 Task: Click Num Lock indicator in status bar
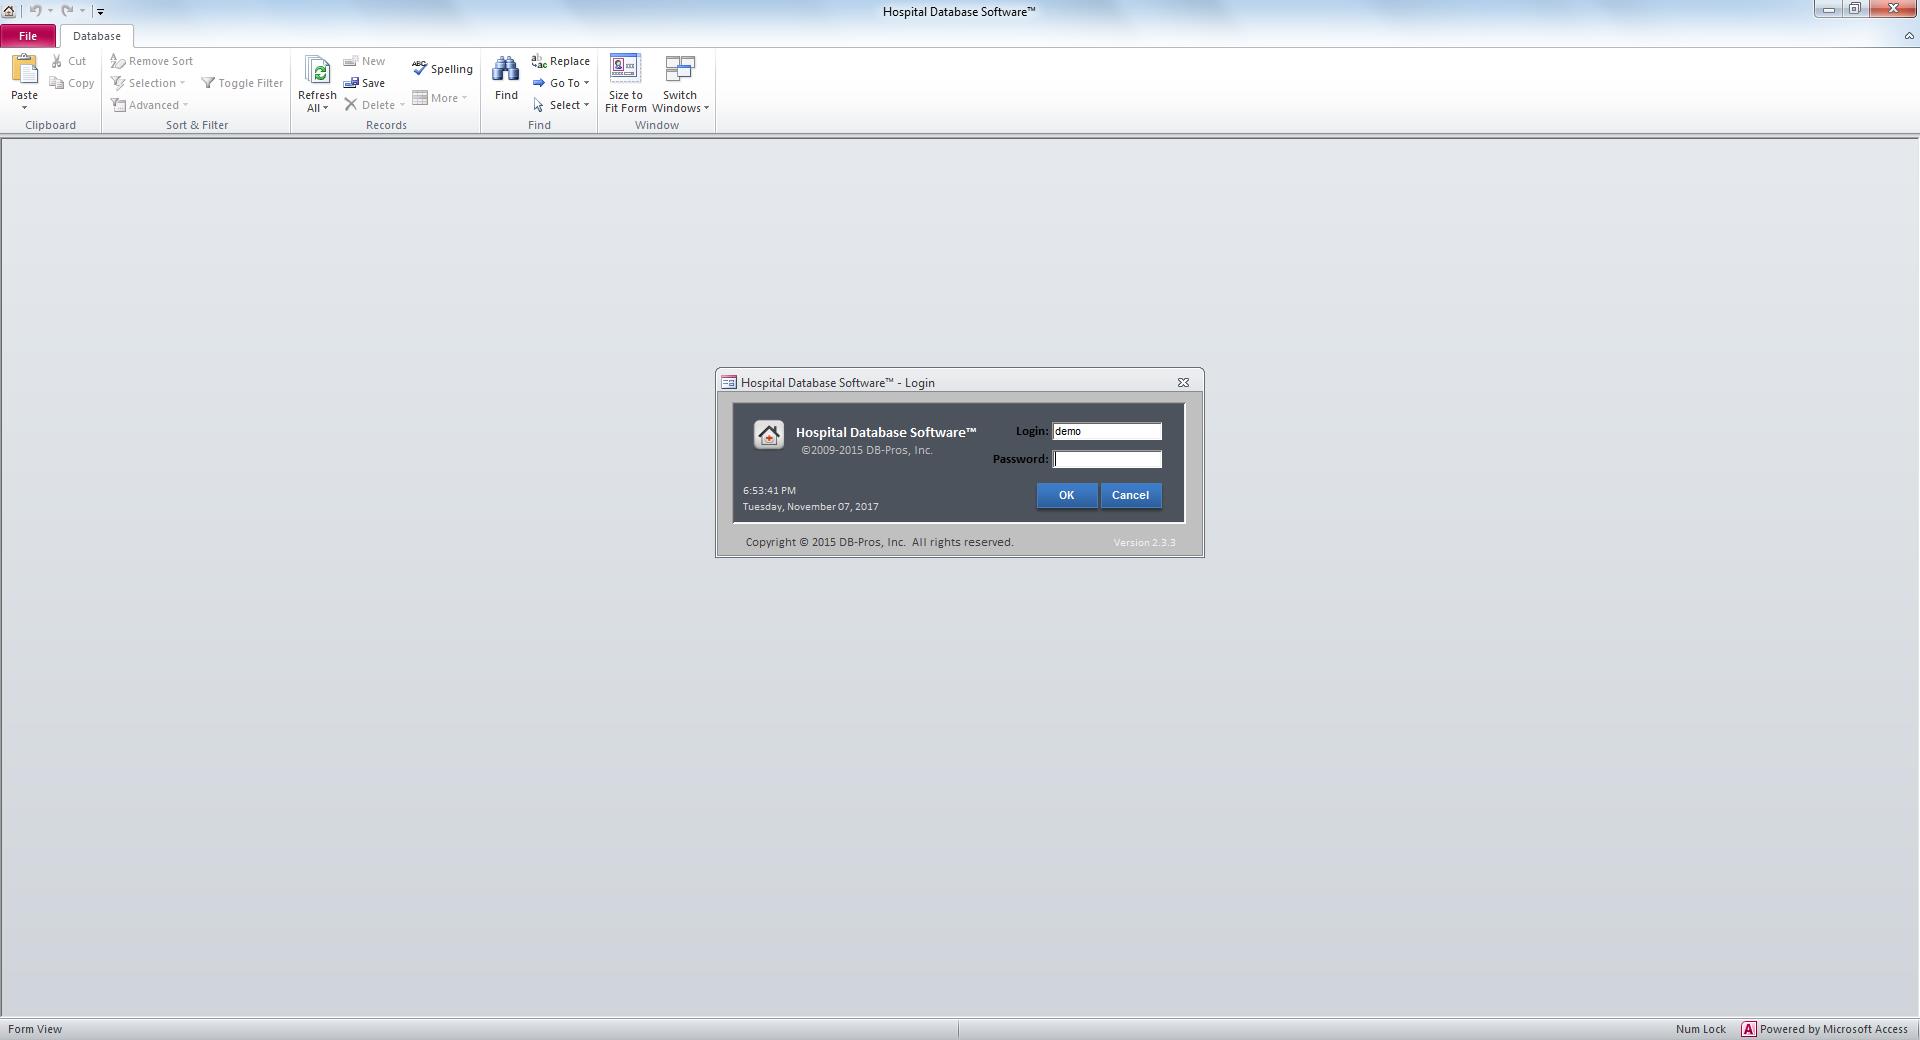(1700, 1029)
